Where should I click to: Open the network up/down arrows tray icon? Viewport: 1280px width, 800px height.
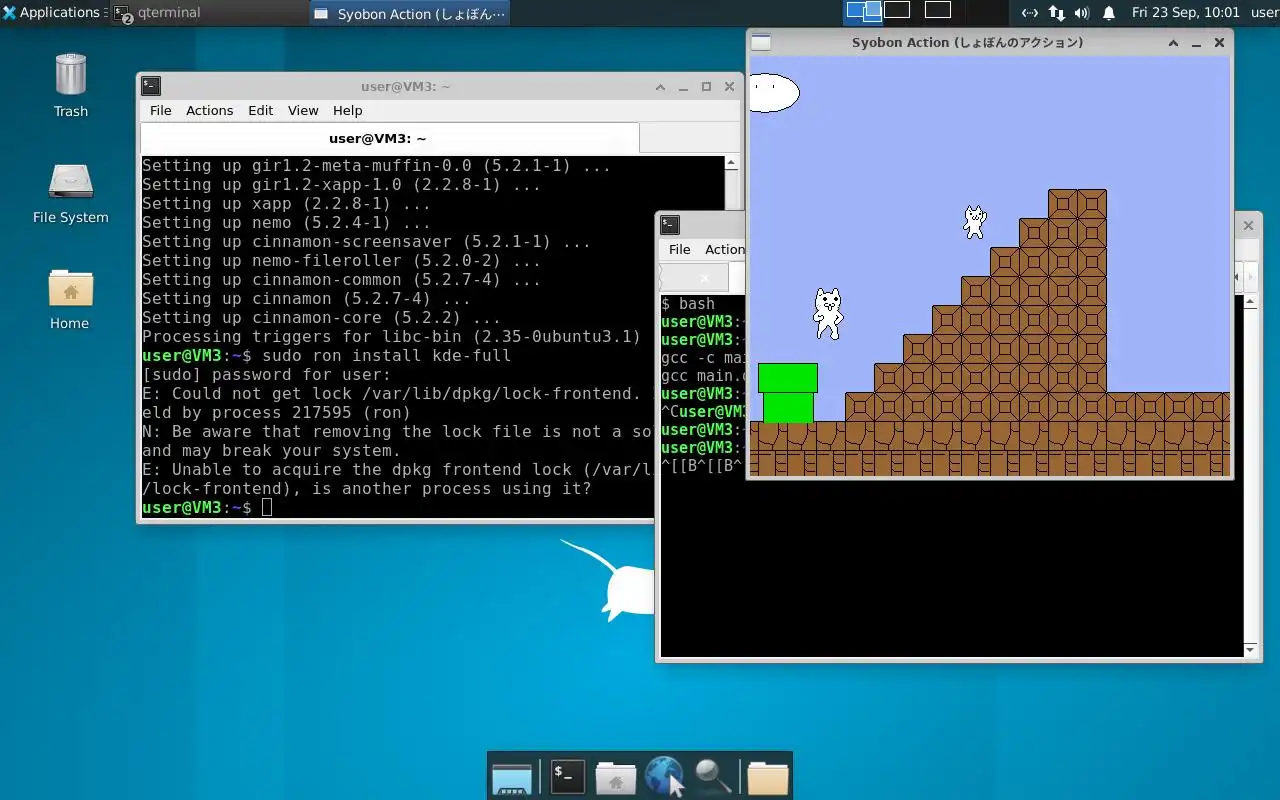click(x=1057, y=13)
